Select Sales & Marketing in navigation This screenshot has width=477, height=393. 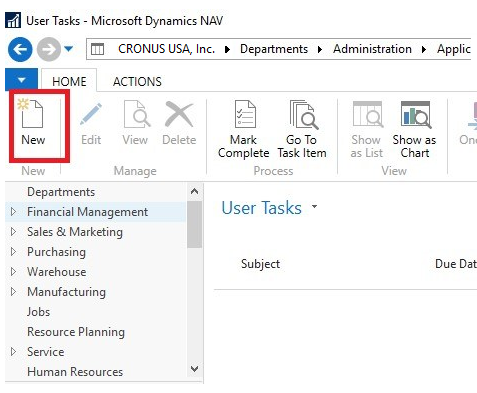(75, 232)
